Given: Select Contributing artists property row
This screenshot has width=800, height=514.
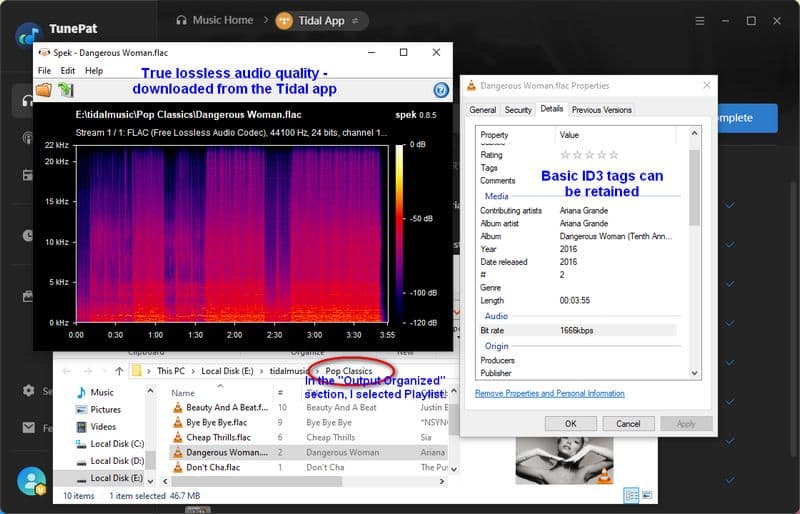Looking at the screenshot, I should click(577, 210).
